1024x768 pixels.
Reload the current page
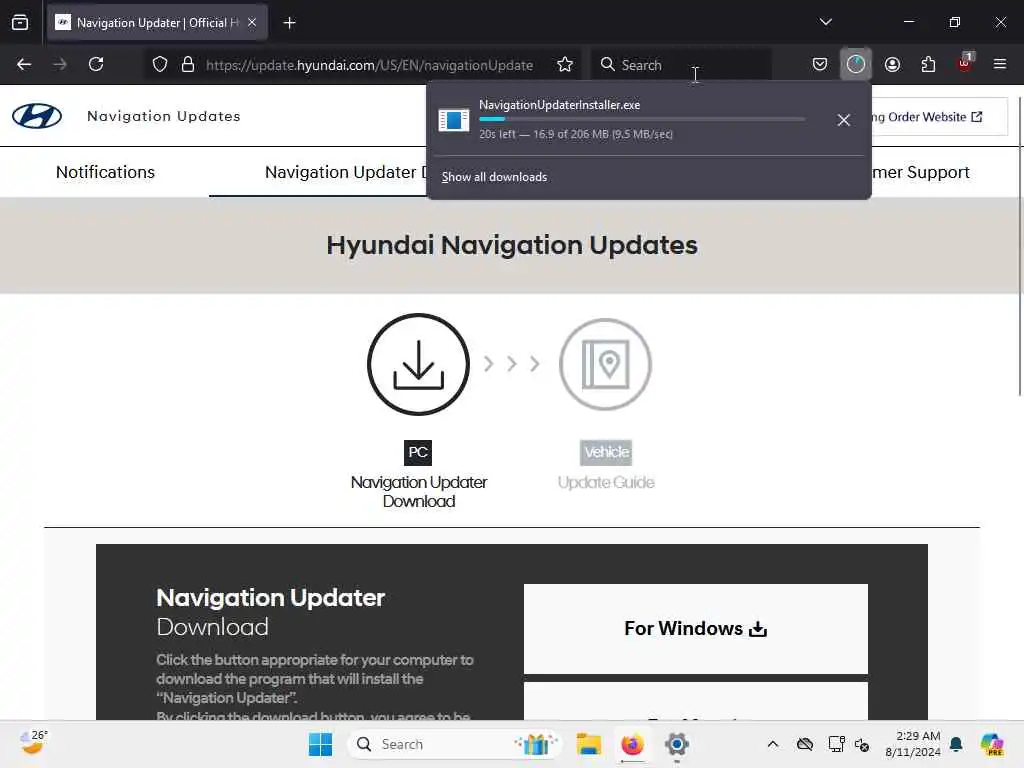(96, 64)
